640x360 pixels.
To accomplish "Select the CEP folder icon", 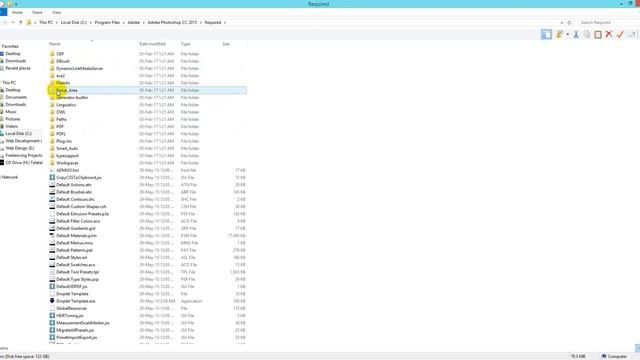I will point(52,54).
